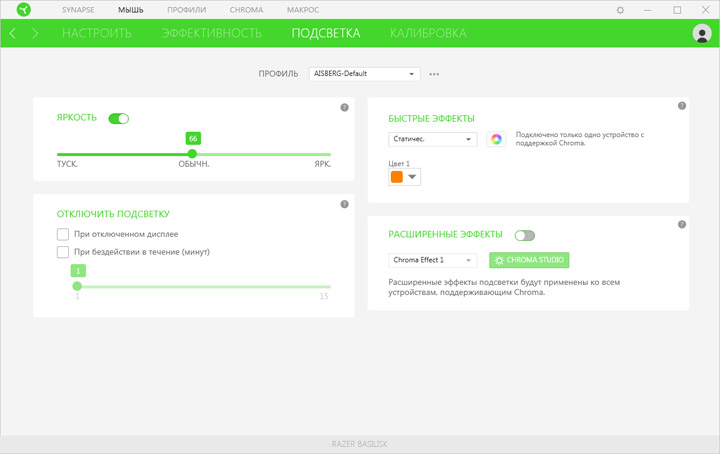Click the ЯРК. end of brightness slider

322,164
